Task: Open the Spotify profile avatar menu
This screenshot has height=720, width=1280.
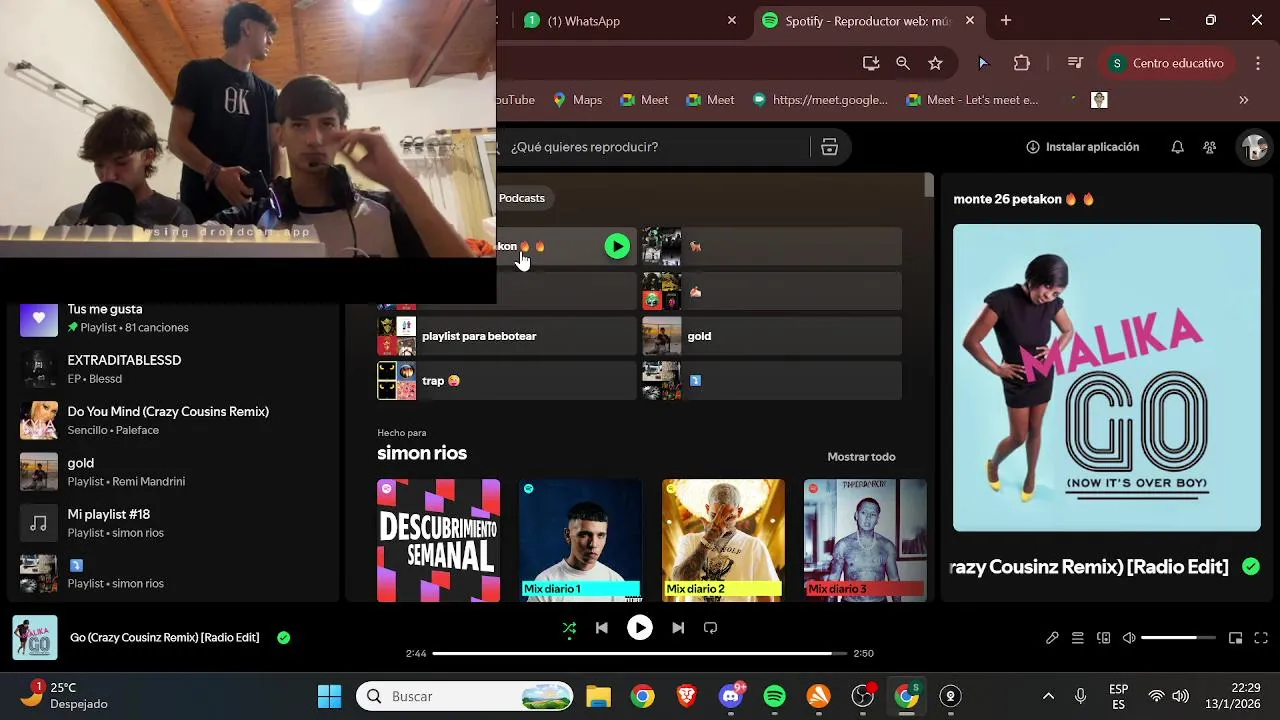Action: tap(1254, 147)
